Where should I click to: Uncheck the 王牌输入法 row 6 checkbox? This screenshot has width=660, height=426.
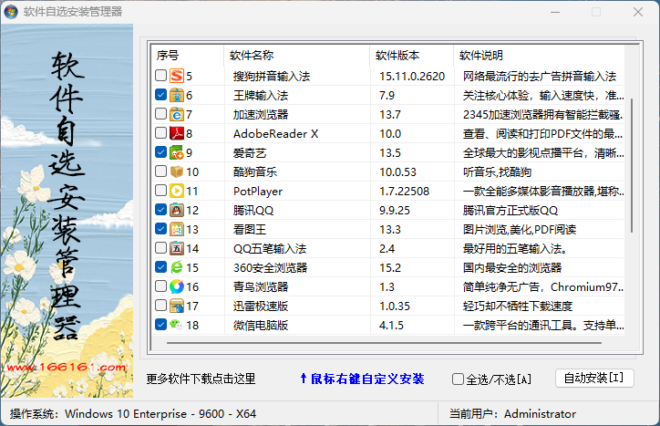161,95
